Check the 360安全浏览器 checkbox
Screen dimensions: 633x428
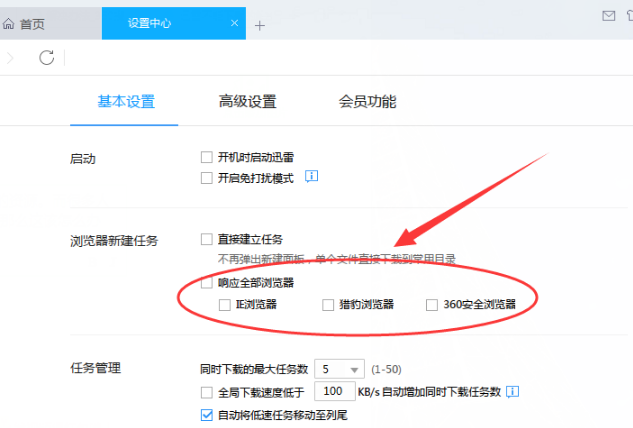pyautogui.click(x=432, y=305)
